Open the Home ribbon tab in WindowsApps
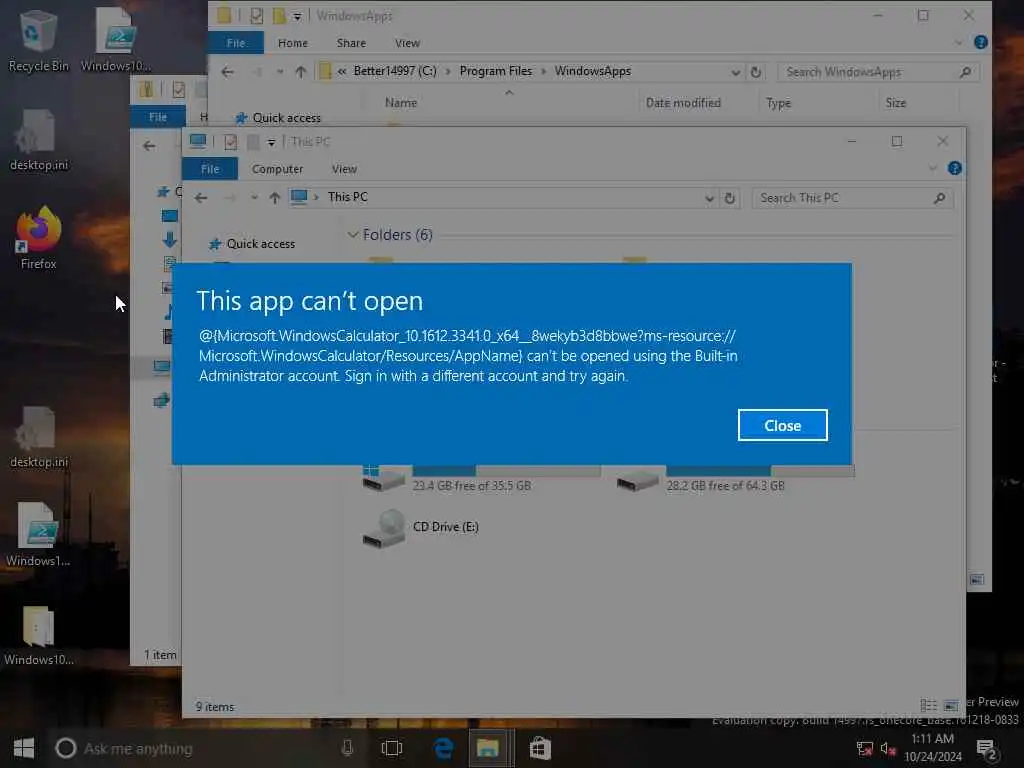The height and width of the screenshot is (768, 1024). click(x=293, y=43)
